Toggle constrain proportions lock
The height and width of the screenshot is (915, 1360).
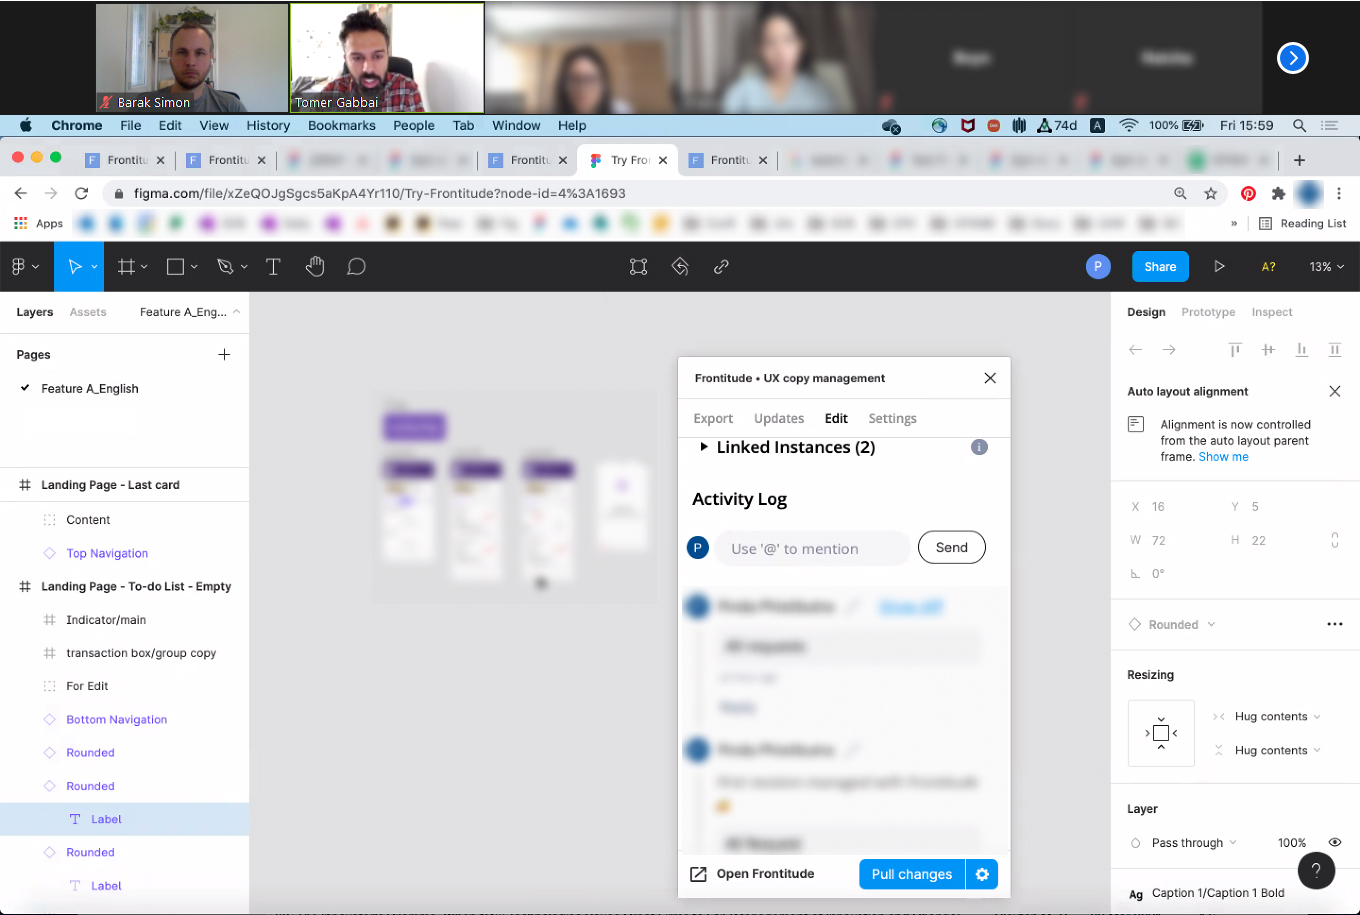point(1334,540)
